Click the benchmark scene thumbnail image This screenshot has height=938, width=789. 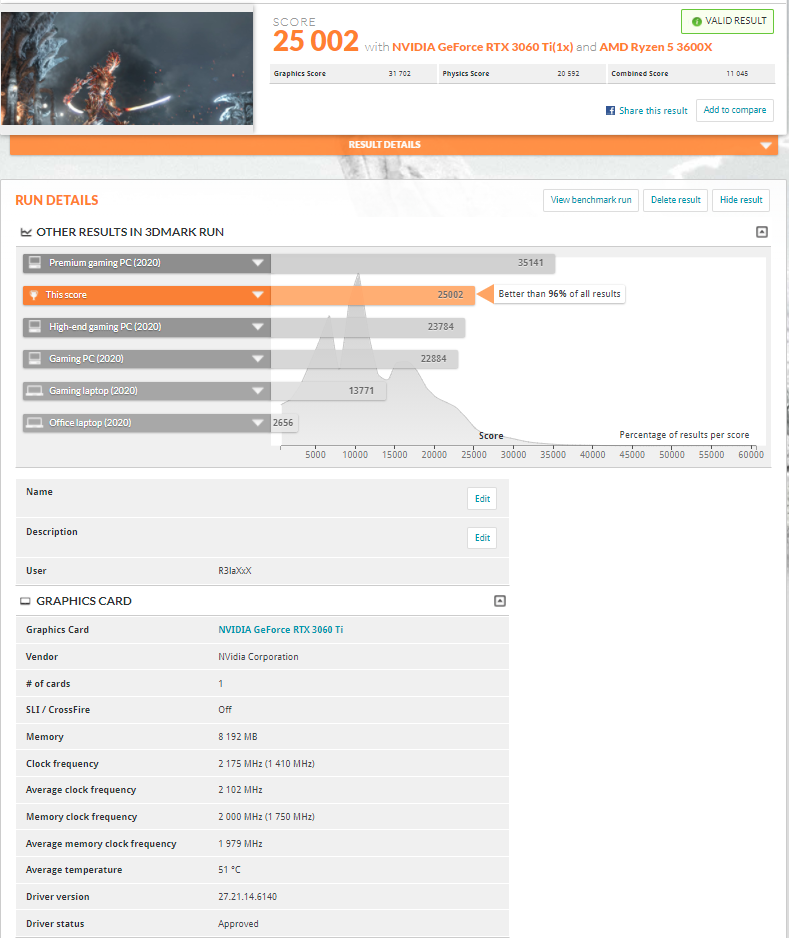point(127,68)
